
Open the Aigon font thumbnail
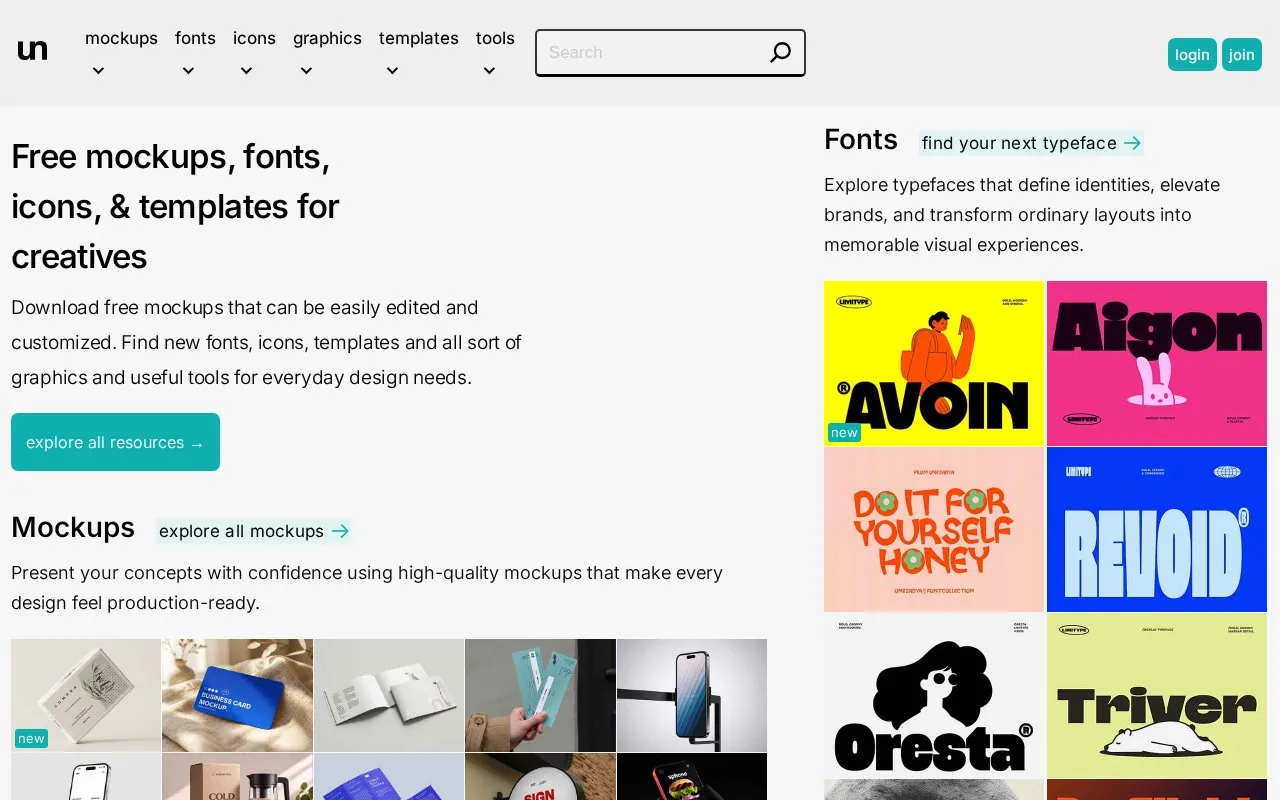point(1157,363)
